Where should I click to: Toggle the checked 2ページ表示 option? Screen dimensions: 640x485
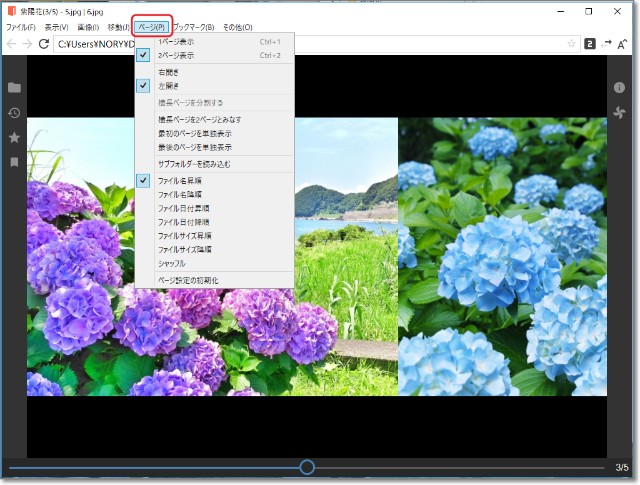177,56
